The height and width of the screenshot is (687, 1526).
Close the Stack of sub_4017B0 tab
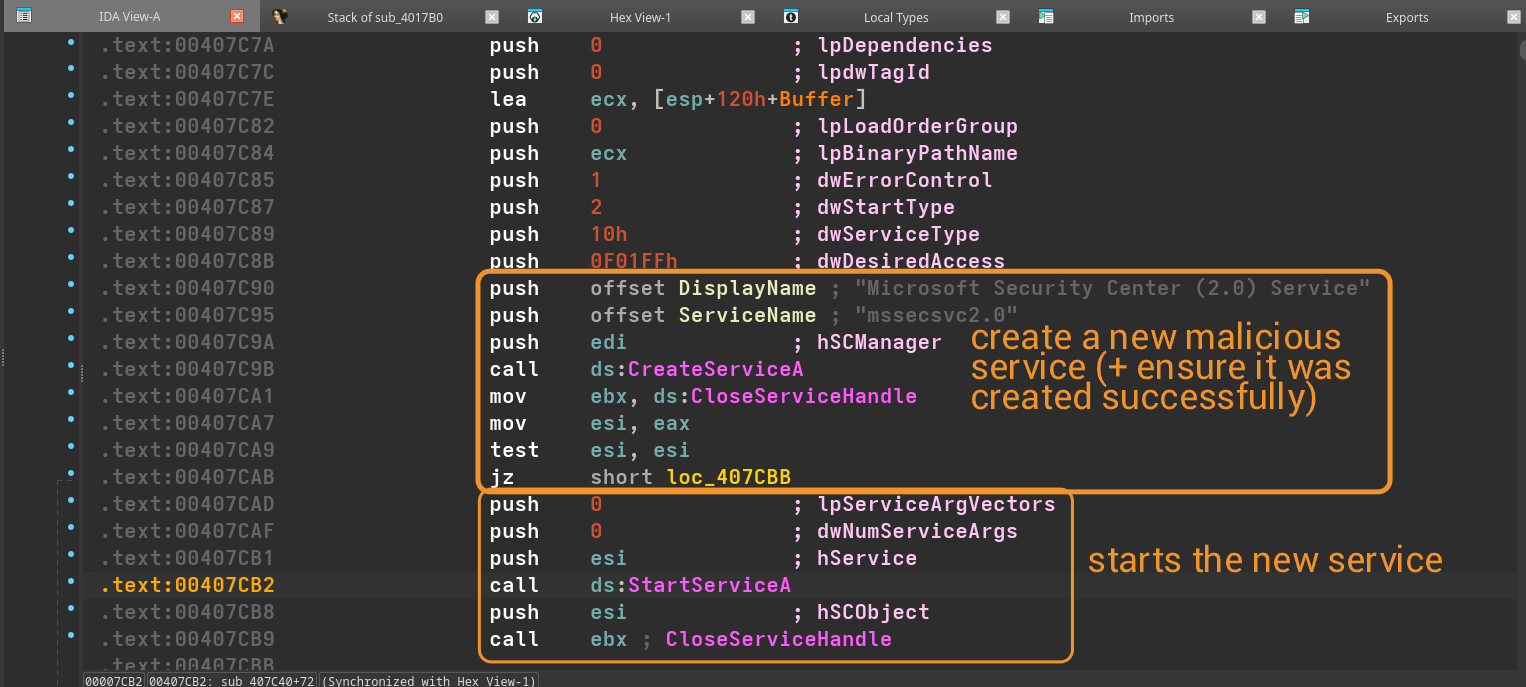[491, 17]
